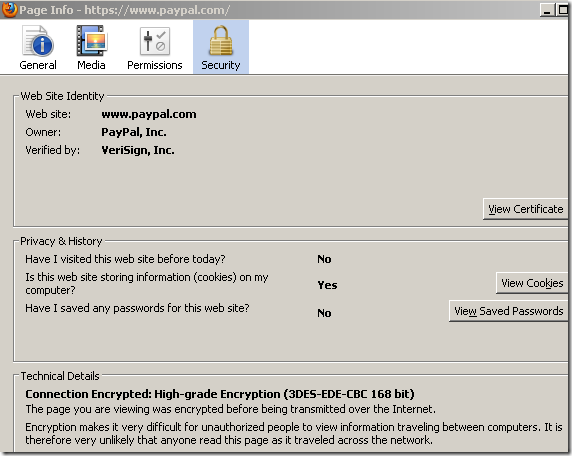Viewport: 572px width, 456px height.
Task: Click the 'page you are viewing was encrypted' sentence
Action: point(230,409)
